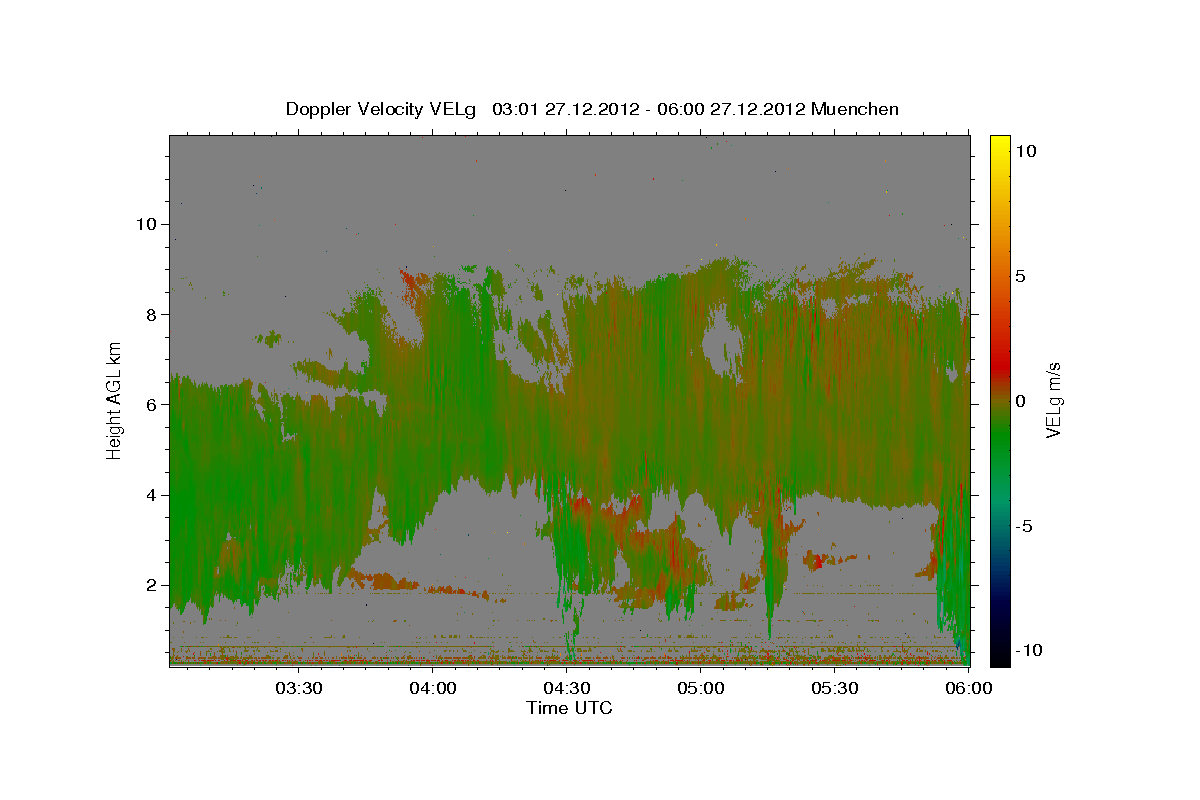Screen dimensions: 1200x800
Task: Click the 04:00 time tick label
Action: (433, 689)
